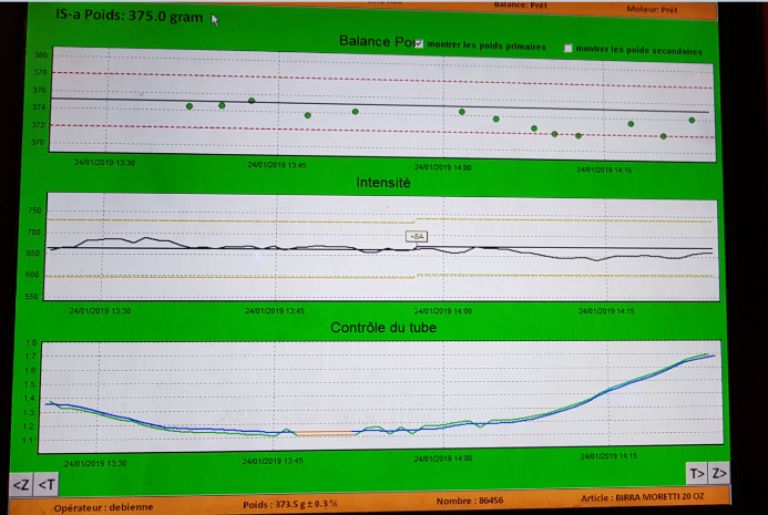Viewport: 768px width, 515px height.
Task: Click the Z> zoom-forward button
Action: tap(719, 473)
